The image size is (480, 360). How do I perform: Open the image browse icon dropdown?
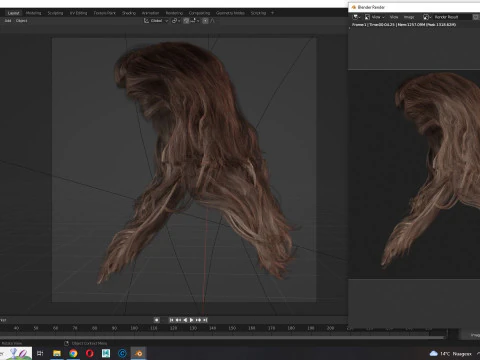click(x=427, y=17)
